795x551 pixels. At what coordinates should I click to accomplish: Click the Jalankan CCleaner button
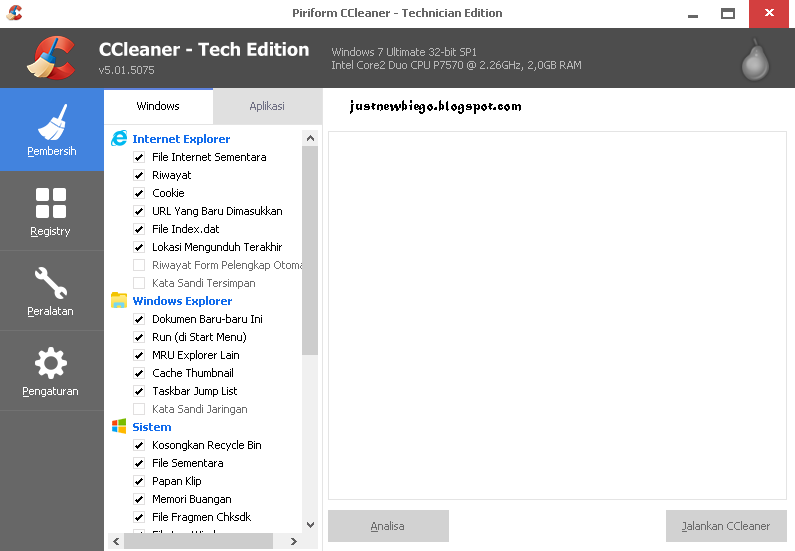coord(726,526)
